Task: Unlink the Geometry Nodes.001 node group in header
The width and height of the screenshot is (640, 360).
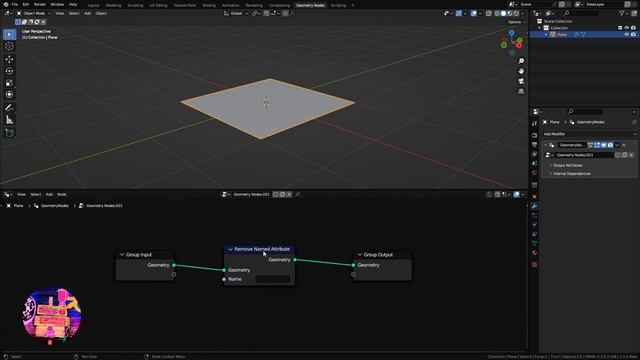Action: (x=289, y=194)
